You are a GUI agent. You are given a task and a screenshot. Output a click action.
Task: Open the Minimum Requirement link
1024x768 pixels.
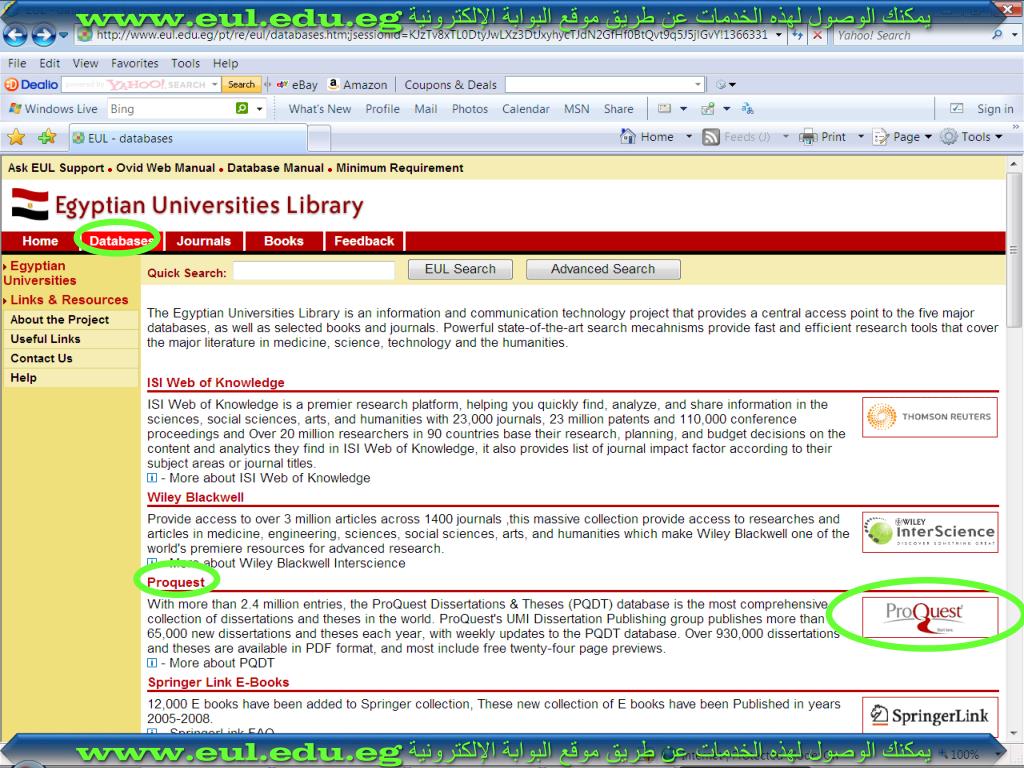tap(400, 168)
